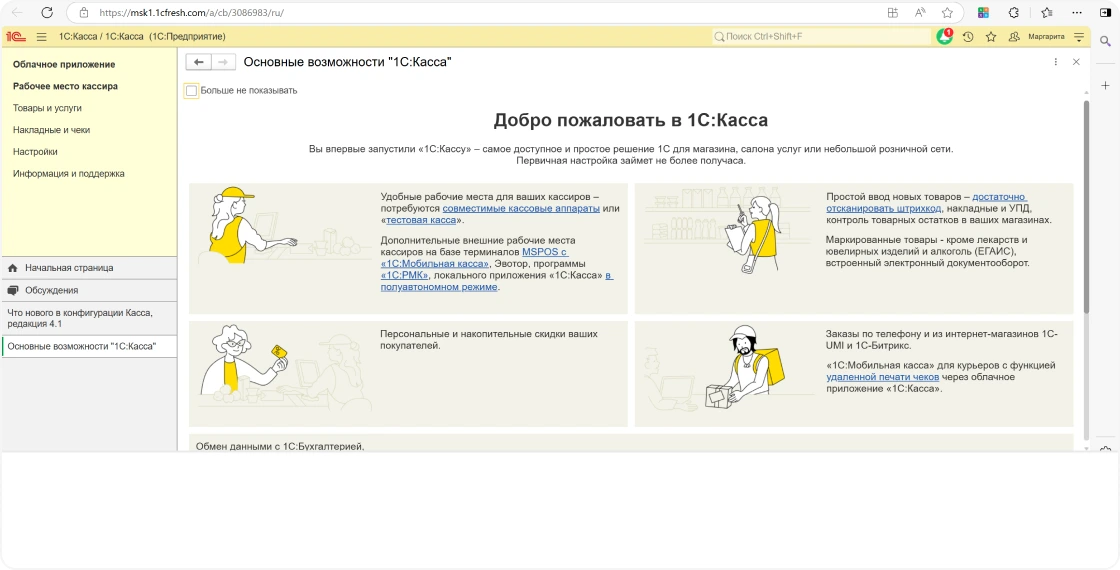Screen dimensions: 1120x570
Task: Open Накладные и чеки section
Action: coord(51,130)
